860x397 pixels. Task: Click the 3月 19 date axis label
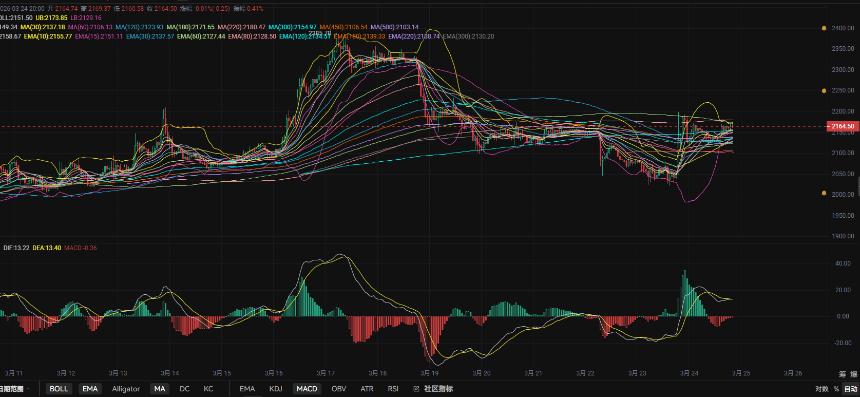(x=429, y=373)
